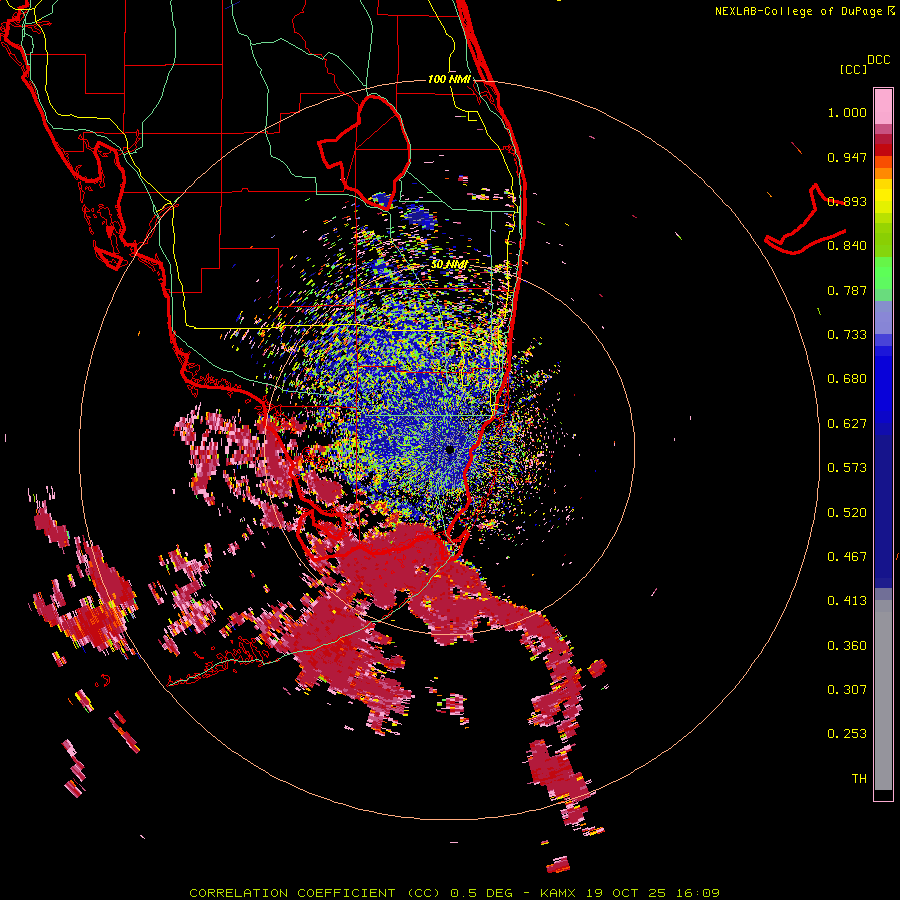900x900 pixels.
Task: Click the green segment of the color bar
Action: pos(883,273)
